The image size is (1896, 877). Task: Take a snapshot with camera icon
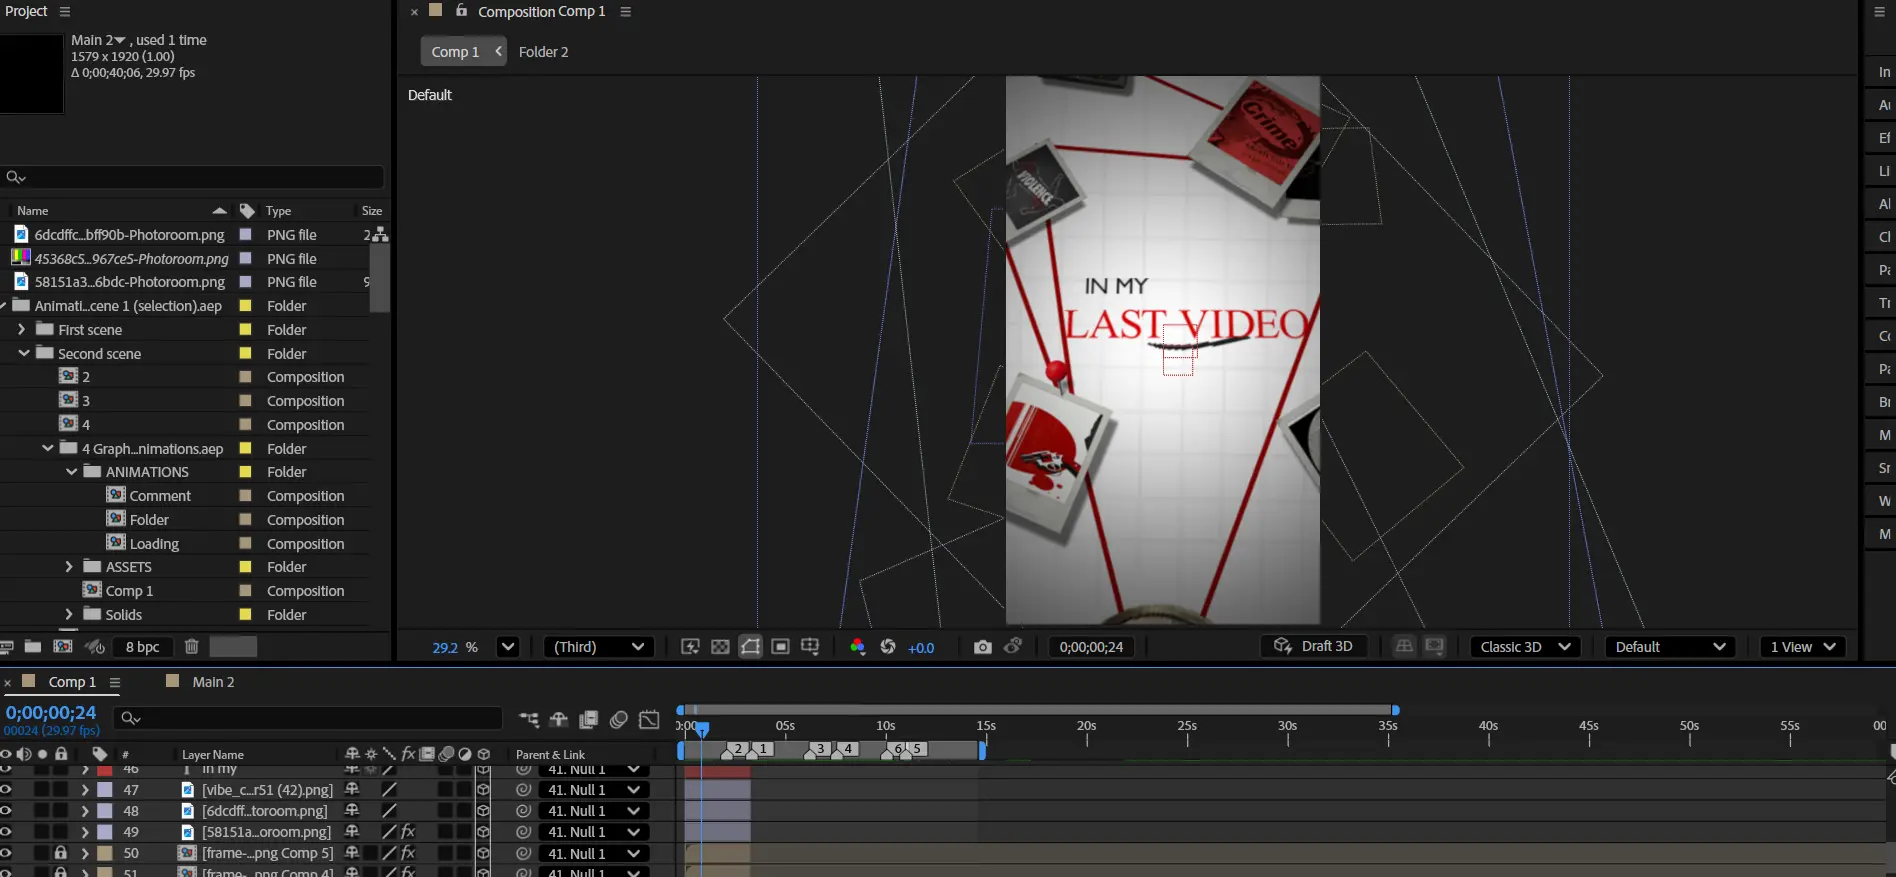pyautogui.click(x=982, y=647)
